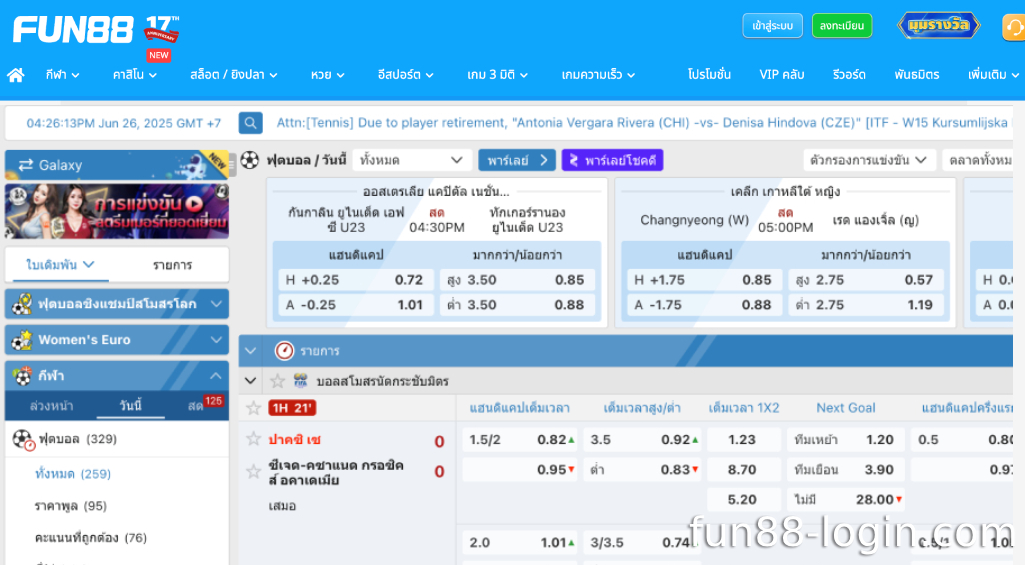
Task: Switch to the วันนี้ tab
Action: [x=130, y=405]
